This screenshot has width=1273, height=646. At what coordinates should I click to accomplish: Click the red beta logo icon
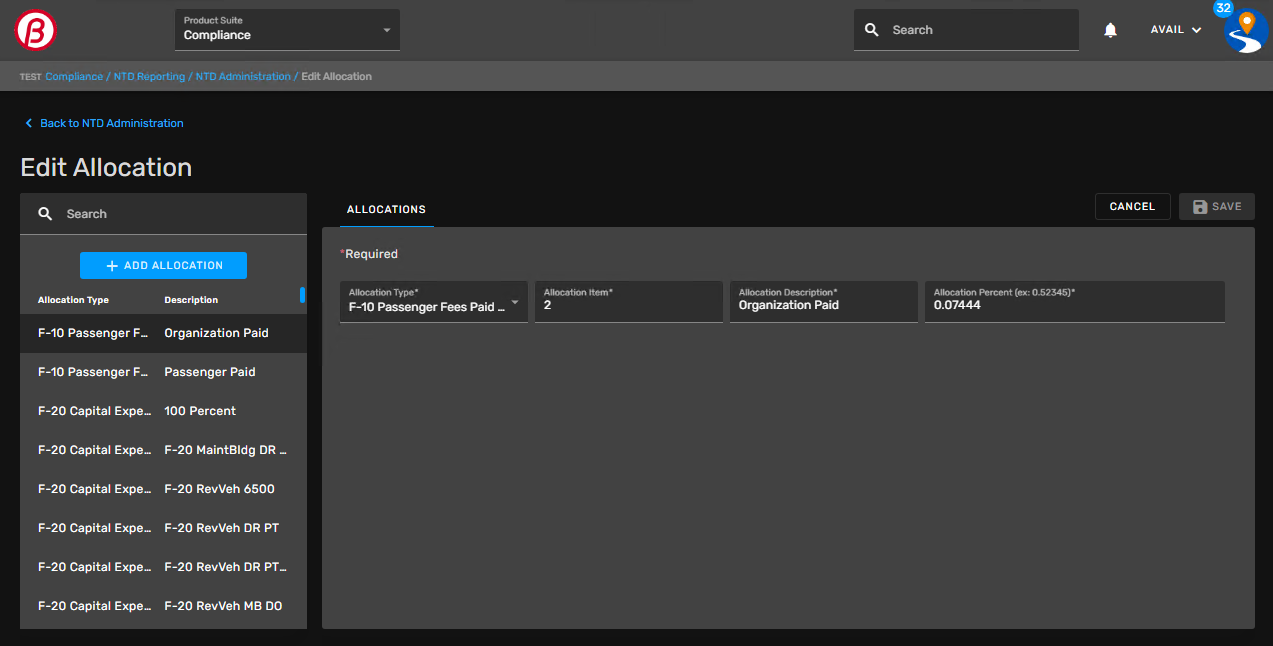(36, 30)
